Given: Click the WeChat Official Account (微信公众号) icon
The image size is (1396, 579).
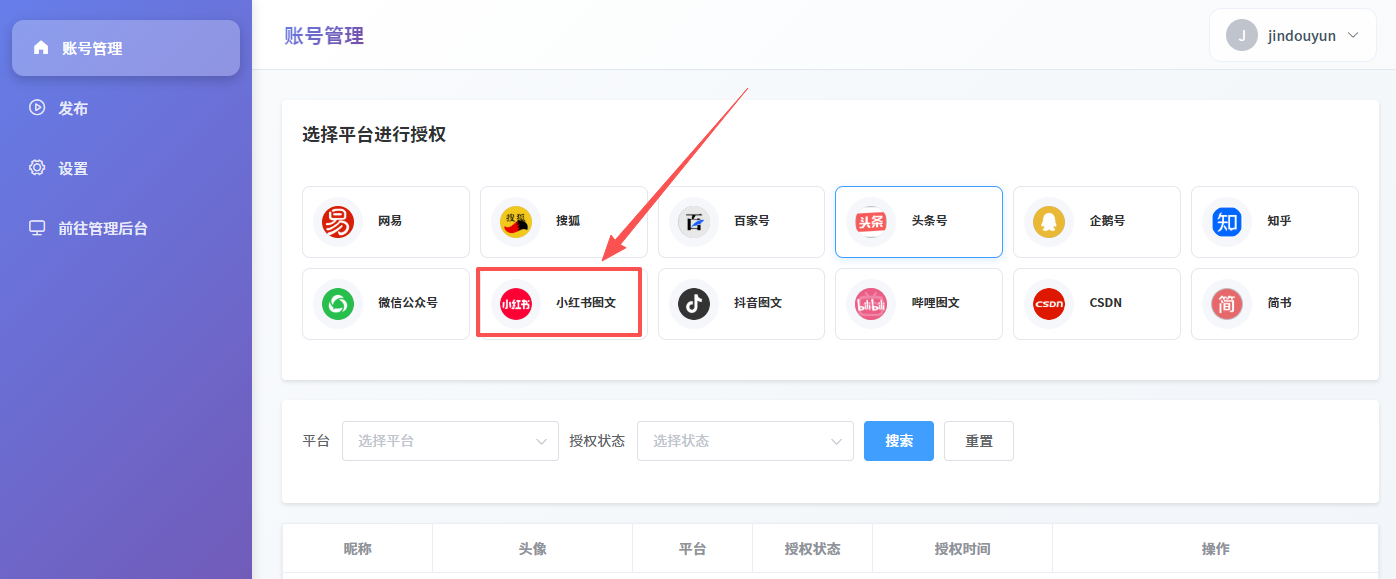Looking at the screenshot, I should [x=338, y=303].
